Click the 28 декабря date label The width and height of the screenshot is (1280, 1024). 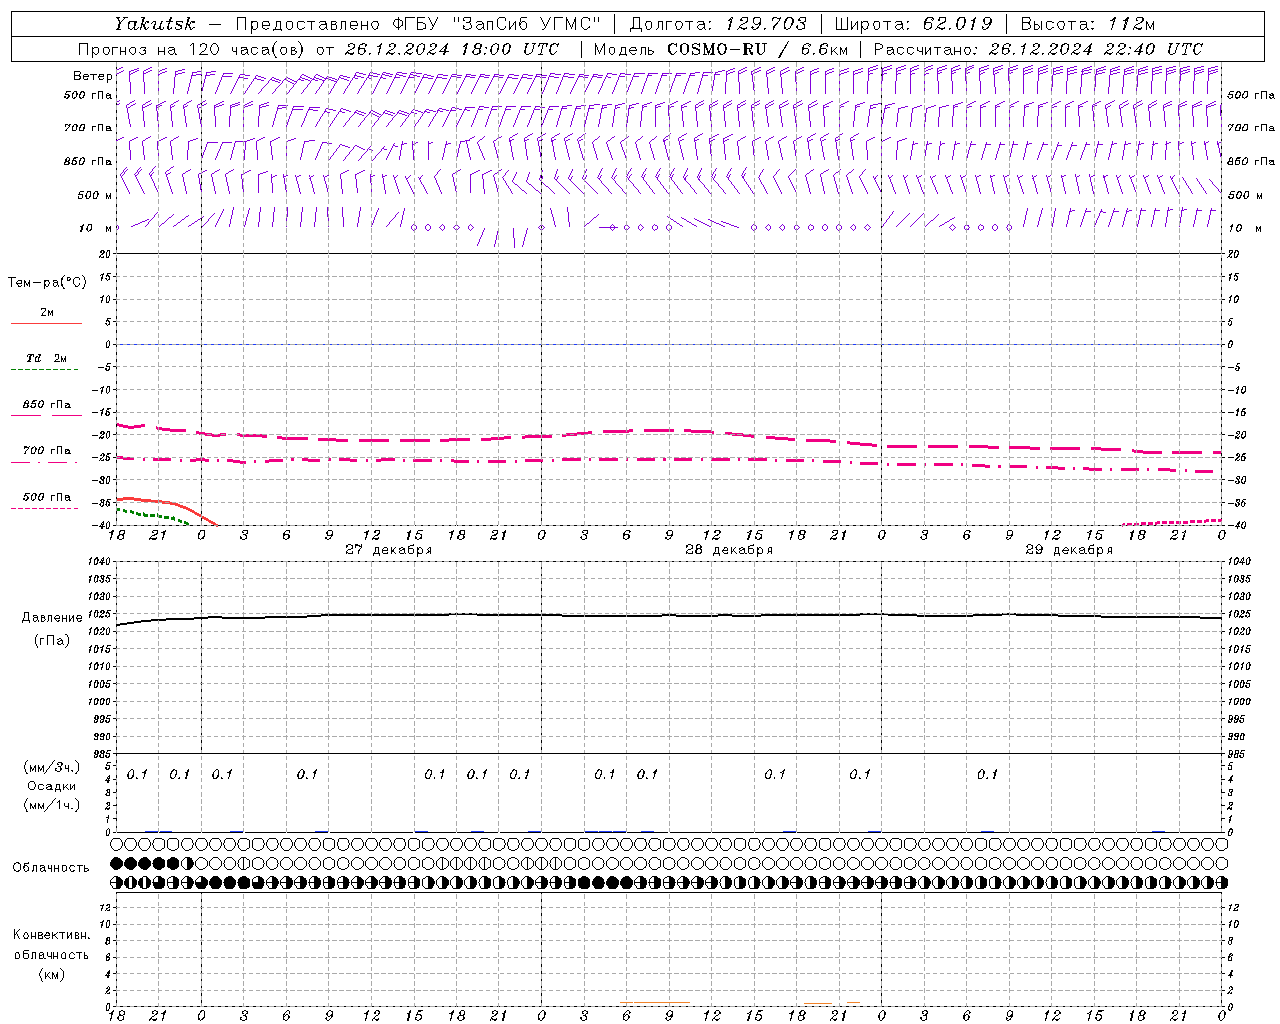coord(728,550)
